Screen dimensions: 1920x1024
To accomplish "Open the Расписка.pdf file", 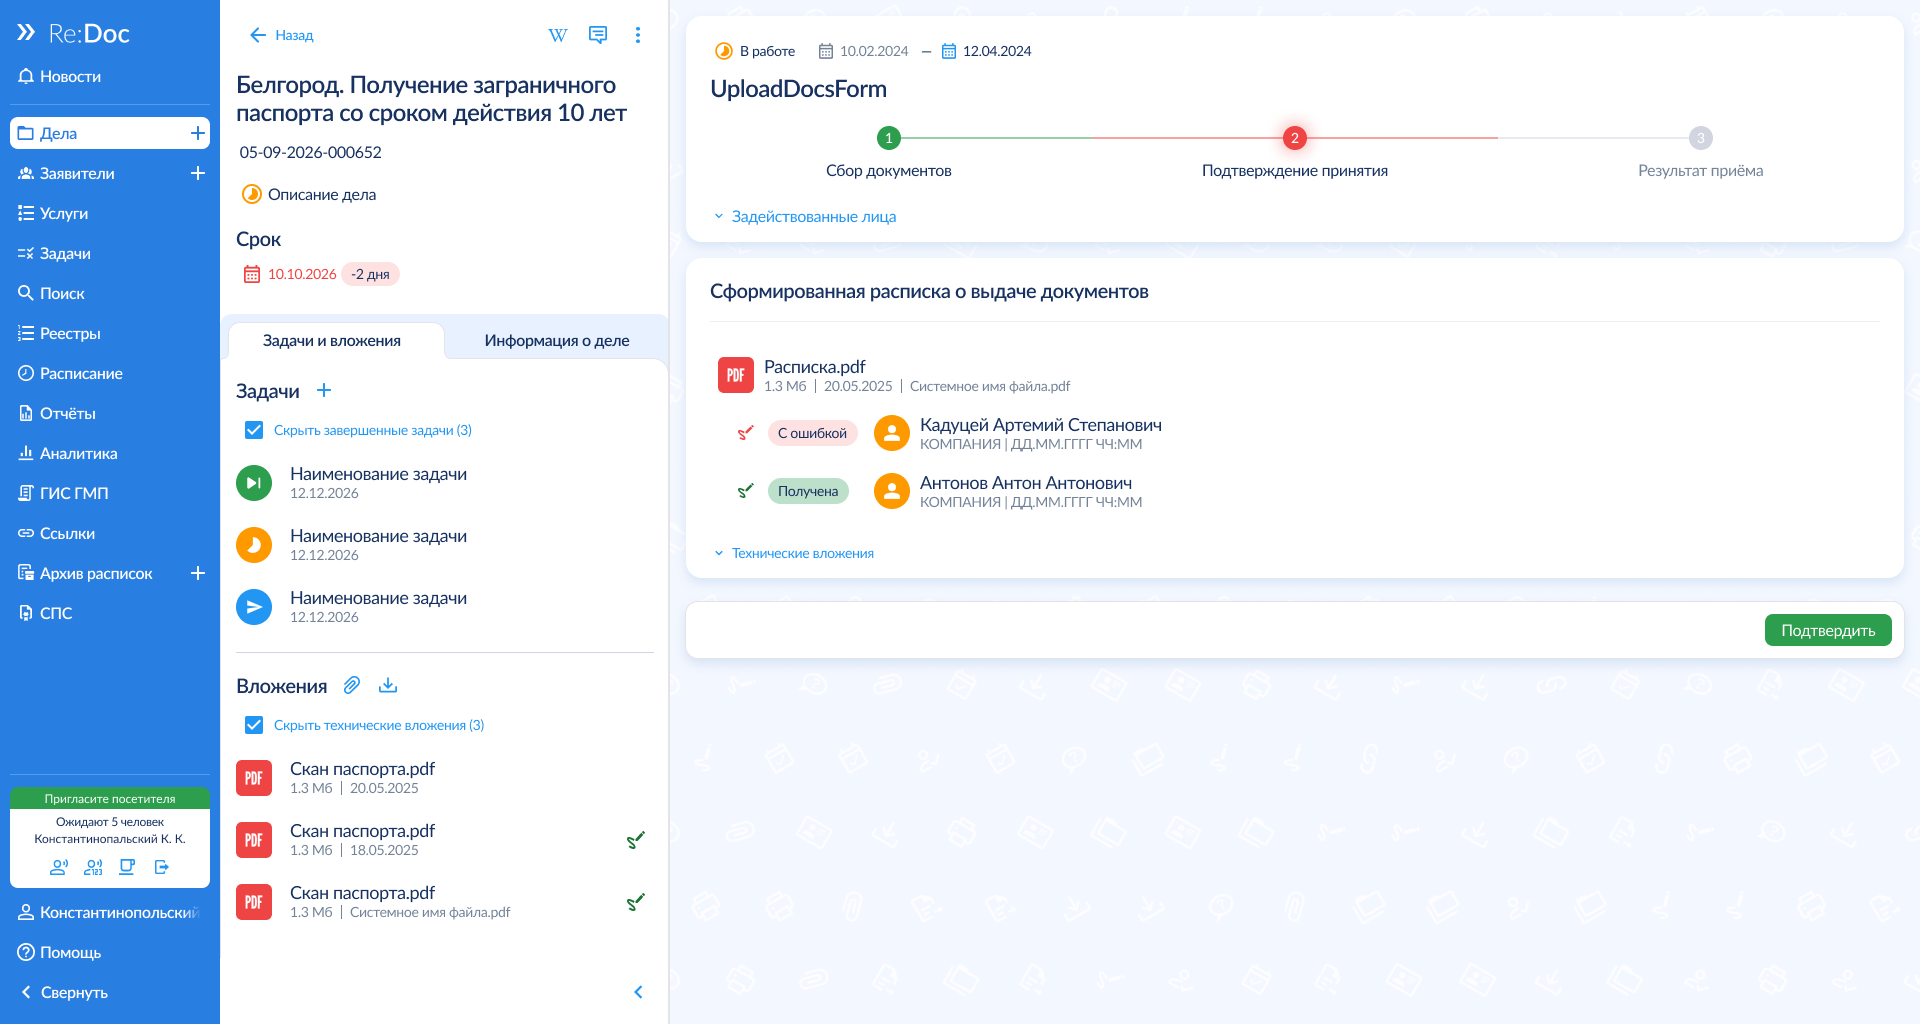I will [x=814, y=367].
